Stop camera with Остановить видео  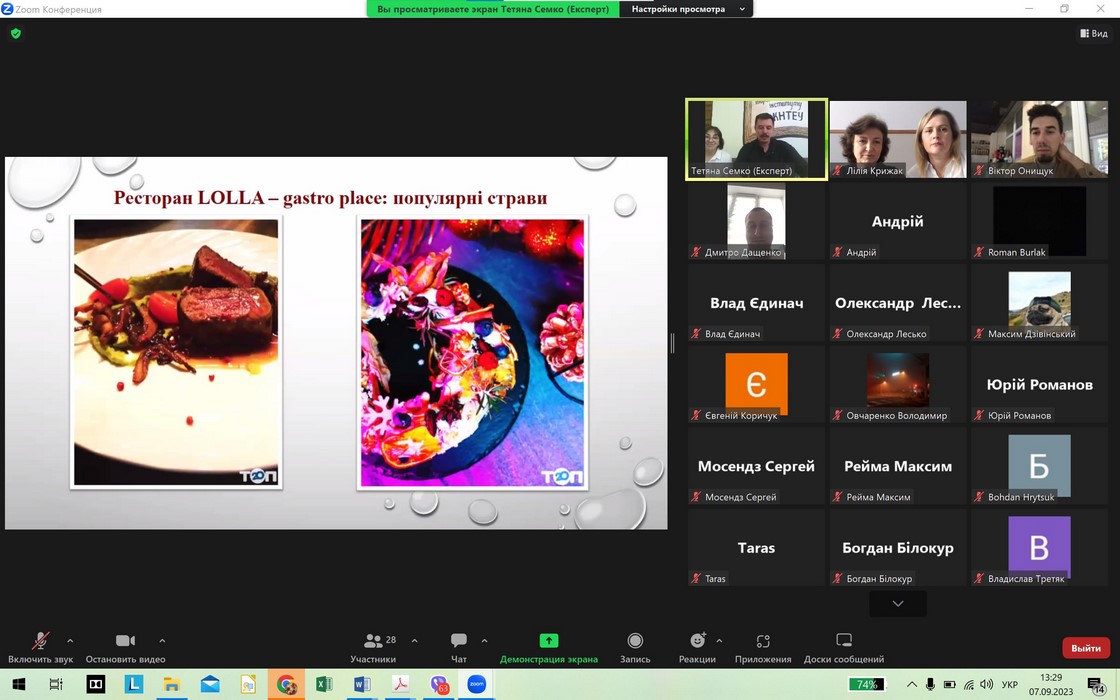(x=125, y=642)
